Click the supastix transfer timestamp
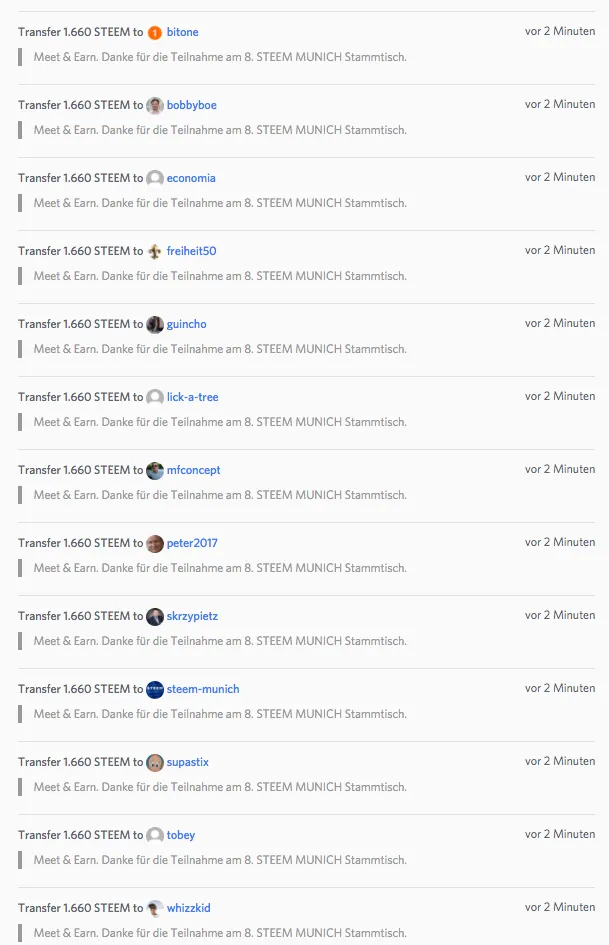The image size is (609, 945). tap(560, 761)
